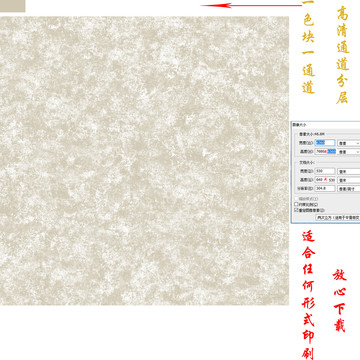Enable the Constrain Proportions checkbox
Screen dimensions: 360x360
296,204
